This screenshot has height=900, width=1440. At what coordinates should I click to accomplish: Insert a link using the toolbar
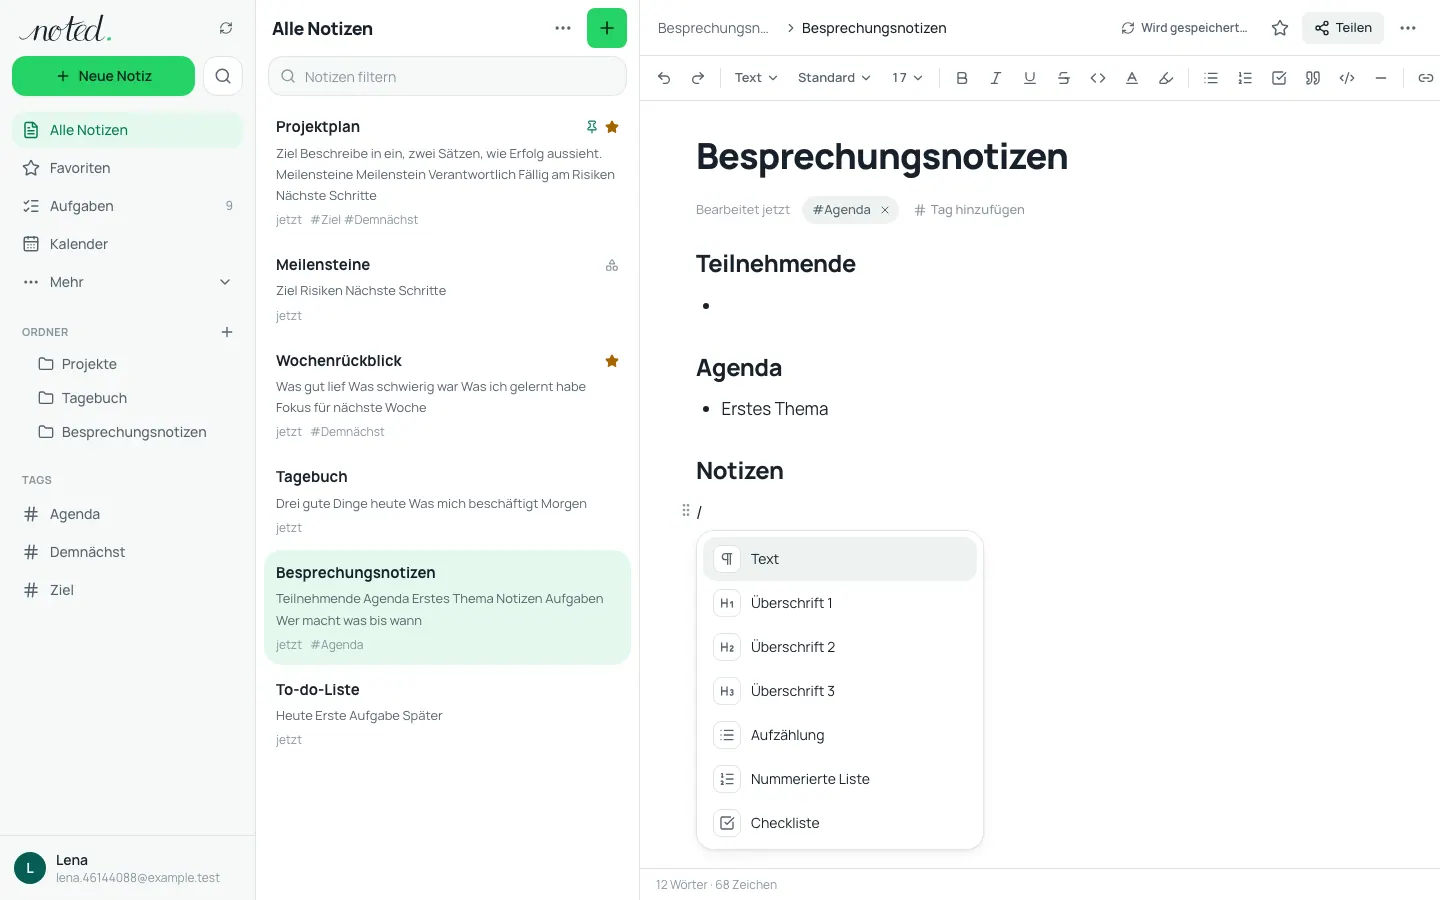(1426, 78)
